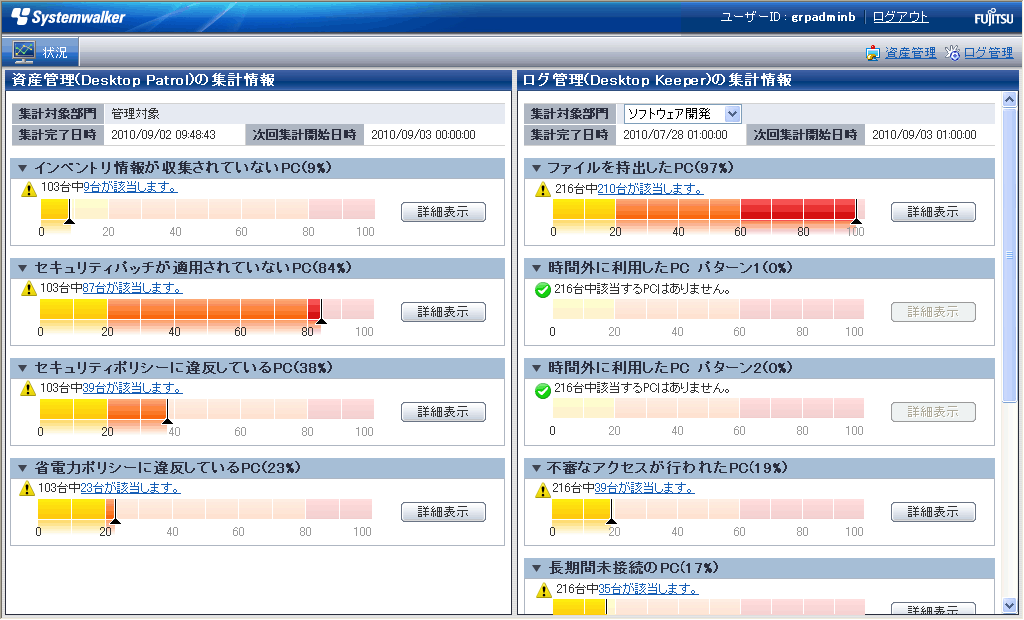1024x620 pixels.
Task: Click the ファイルを持出したPC 97% gauge bar
Action: click(x=707, y=210)
